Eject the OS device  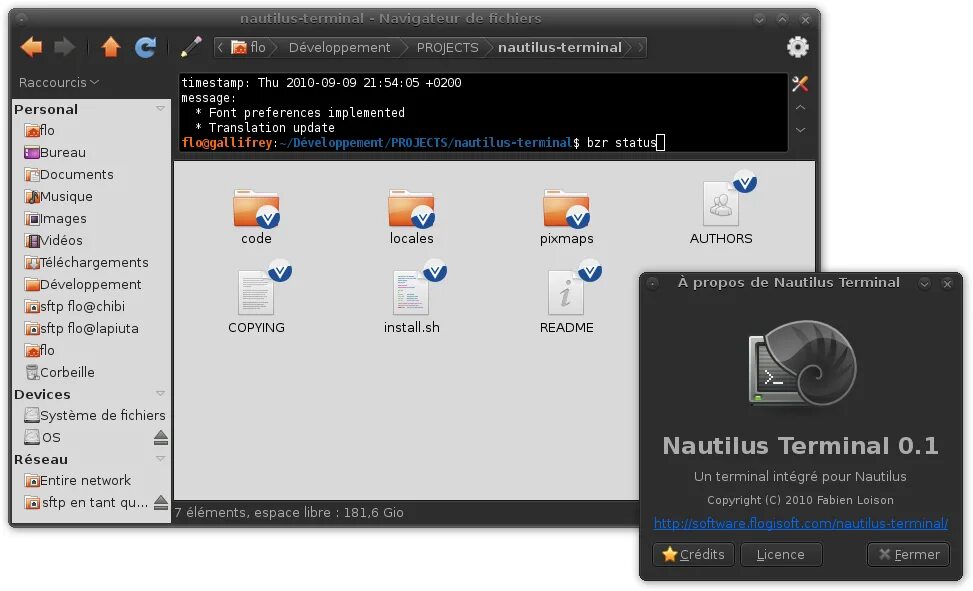click(161, 438)
